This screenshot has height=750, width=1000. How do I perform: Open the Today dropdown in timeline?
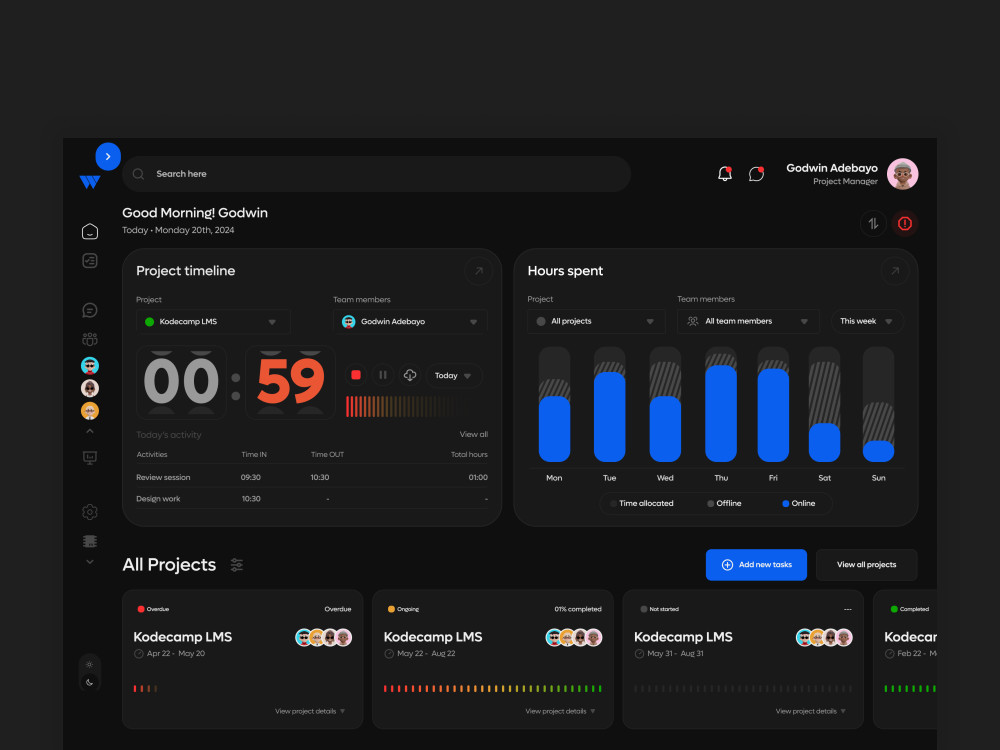click(453, 376)
